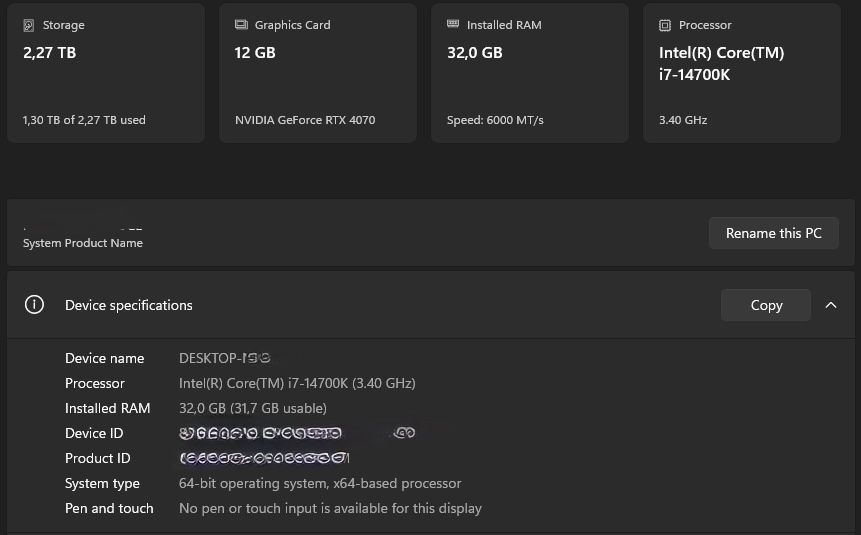Click the 'Pen and touch' label
This screenshot has width=861, height=535.
click(109, 508)
